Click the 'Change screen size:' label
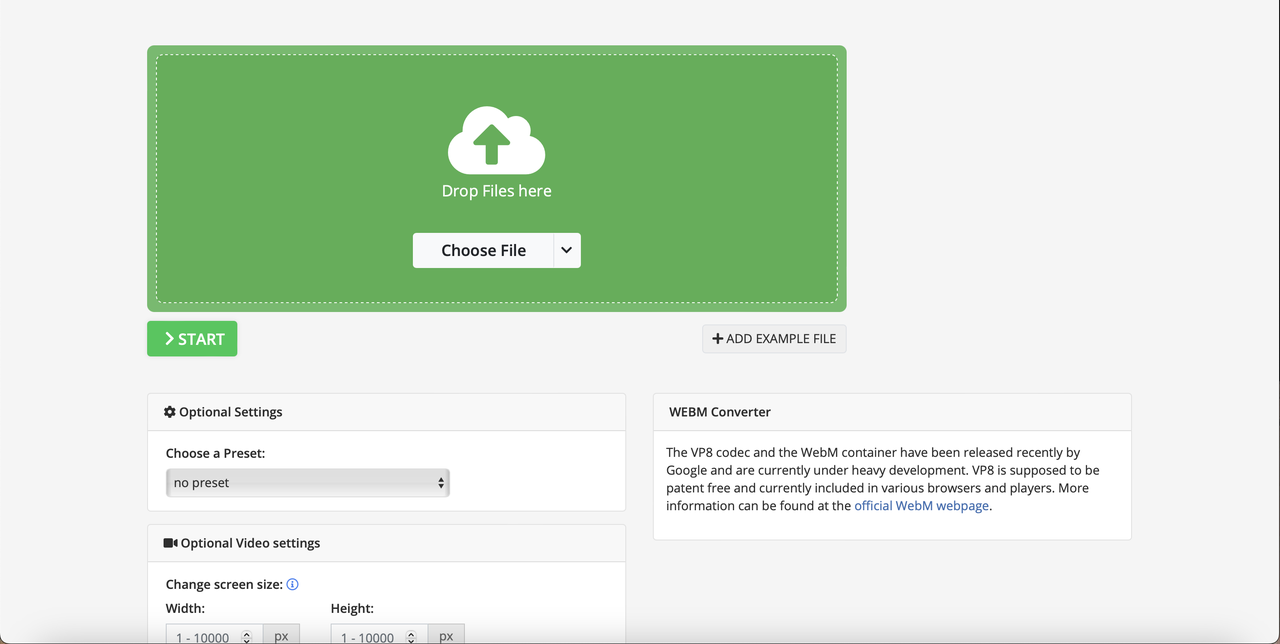 224,585
